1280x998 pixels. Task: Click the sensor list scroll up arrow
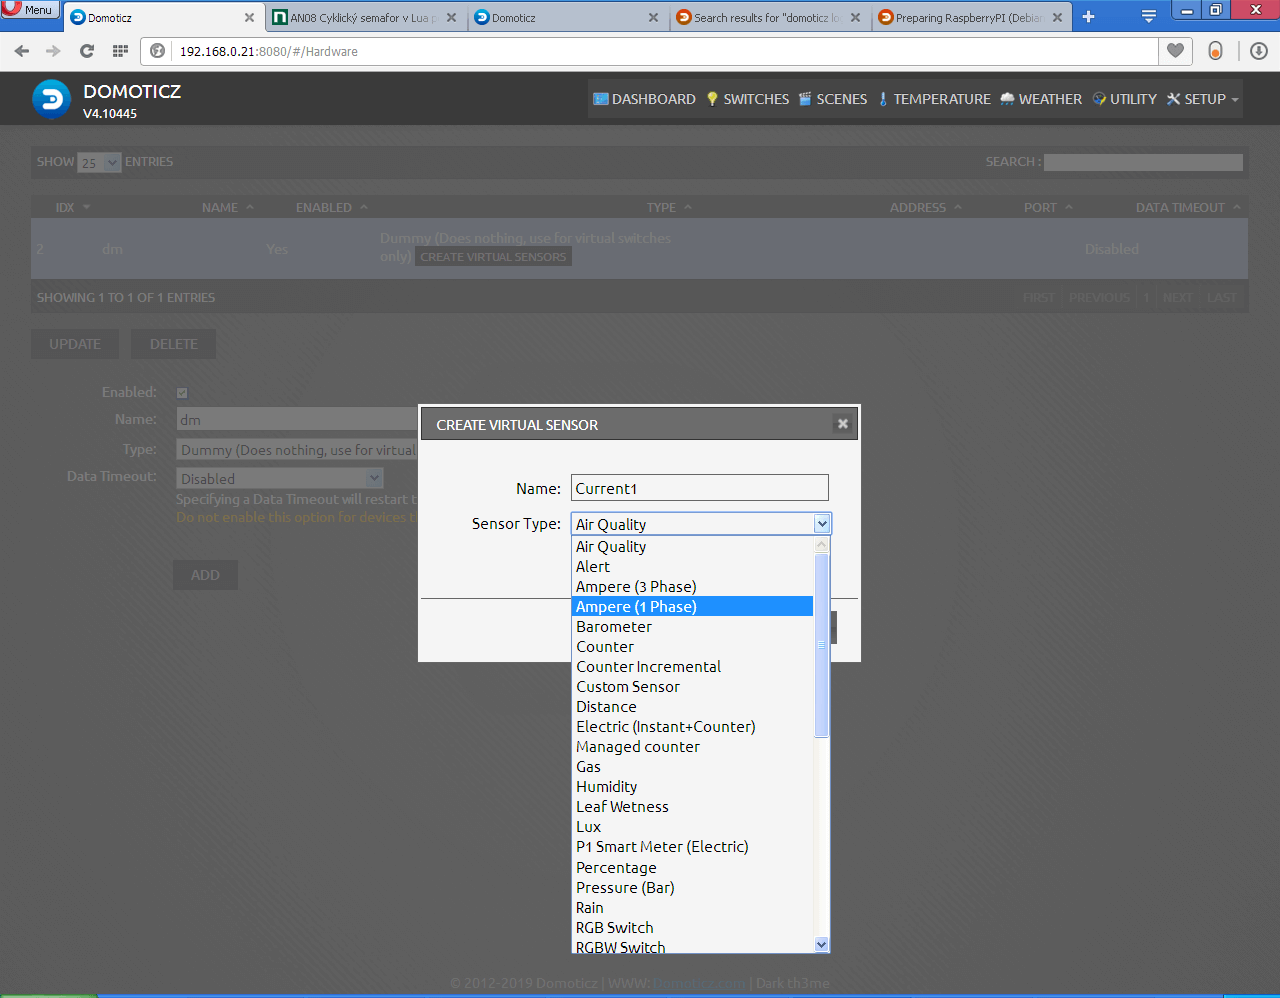(822, 545)
